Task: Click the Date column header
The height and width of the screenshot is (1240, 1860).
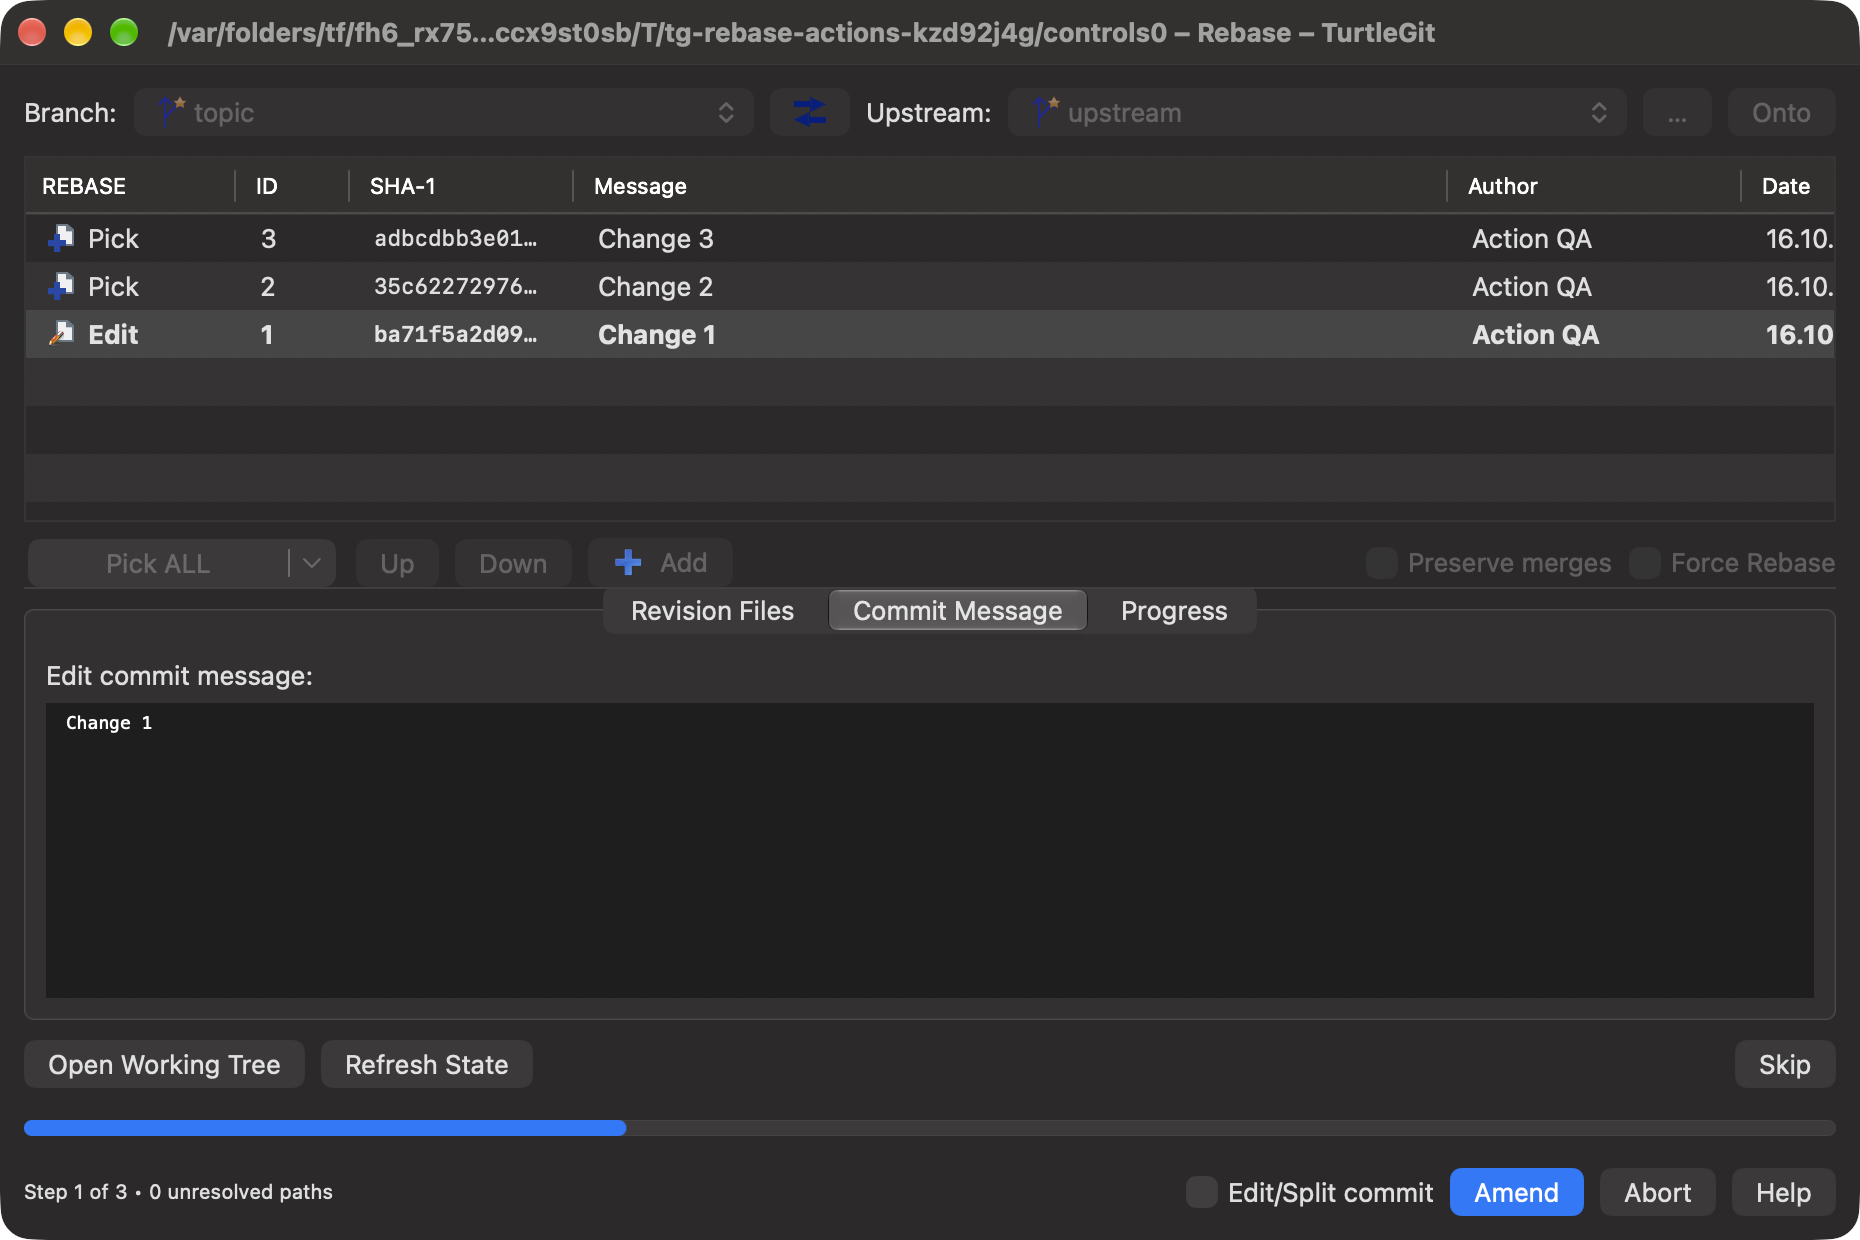Action: pos(1788,186)
